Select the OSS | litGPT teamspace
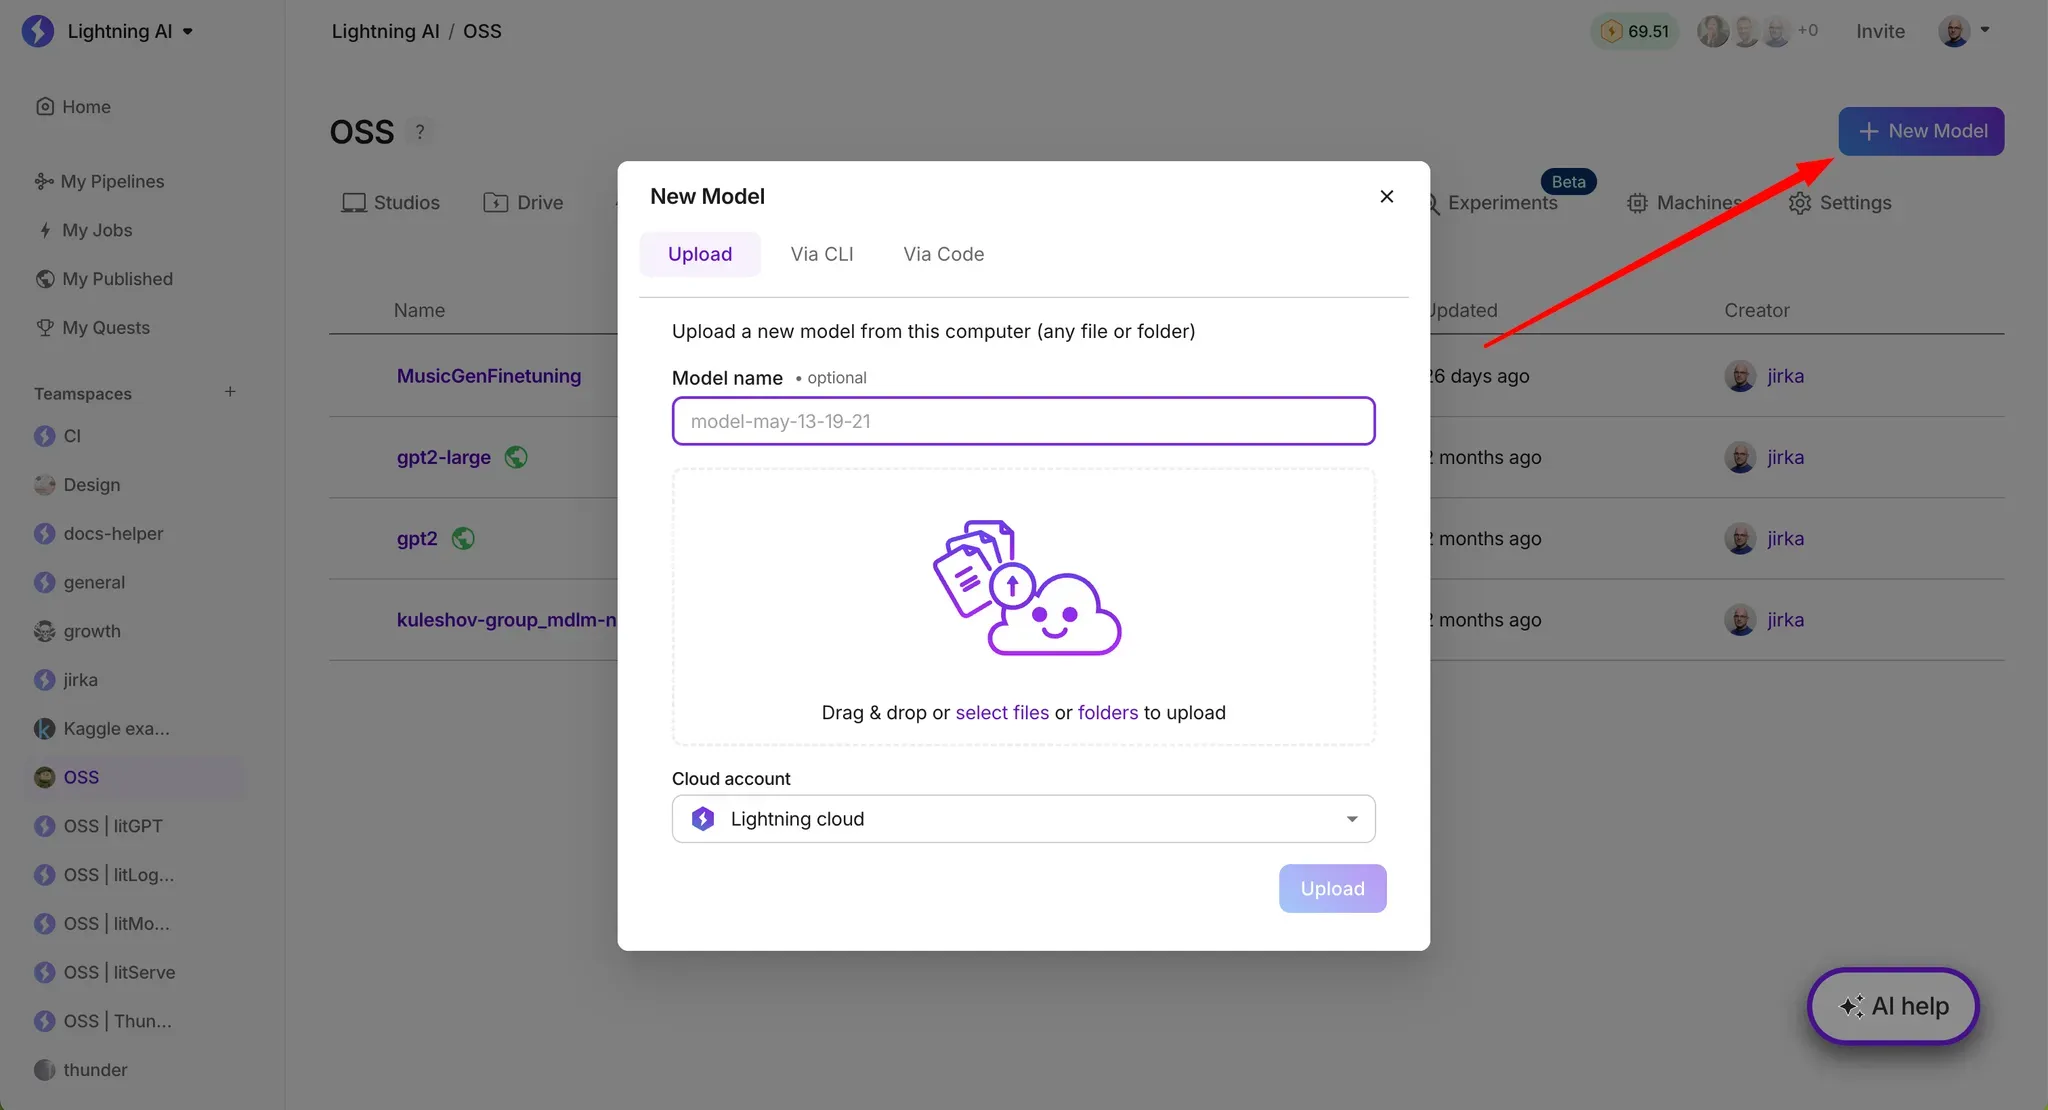 (98, 826)
